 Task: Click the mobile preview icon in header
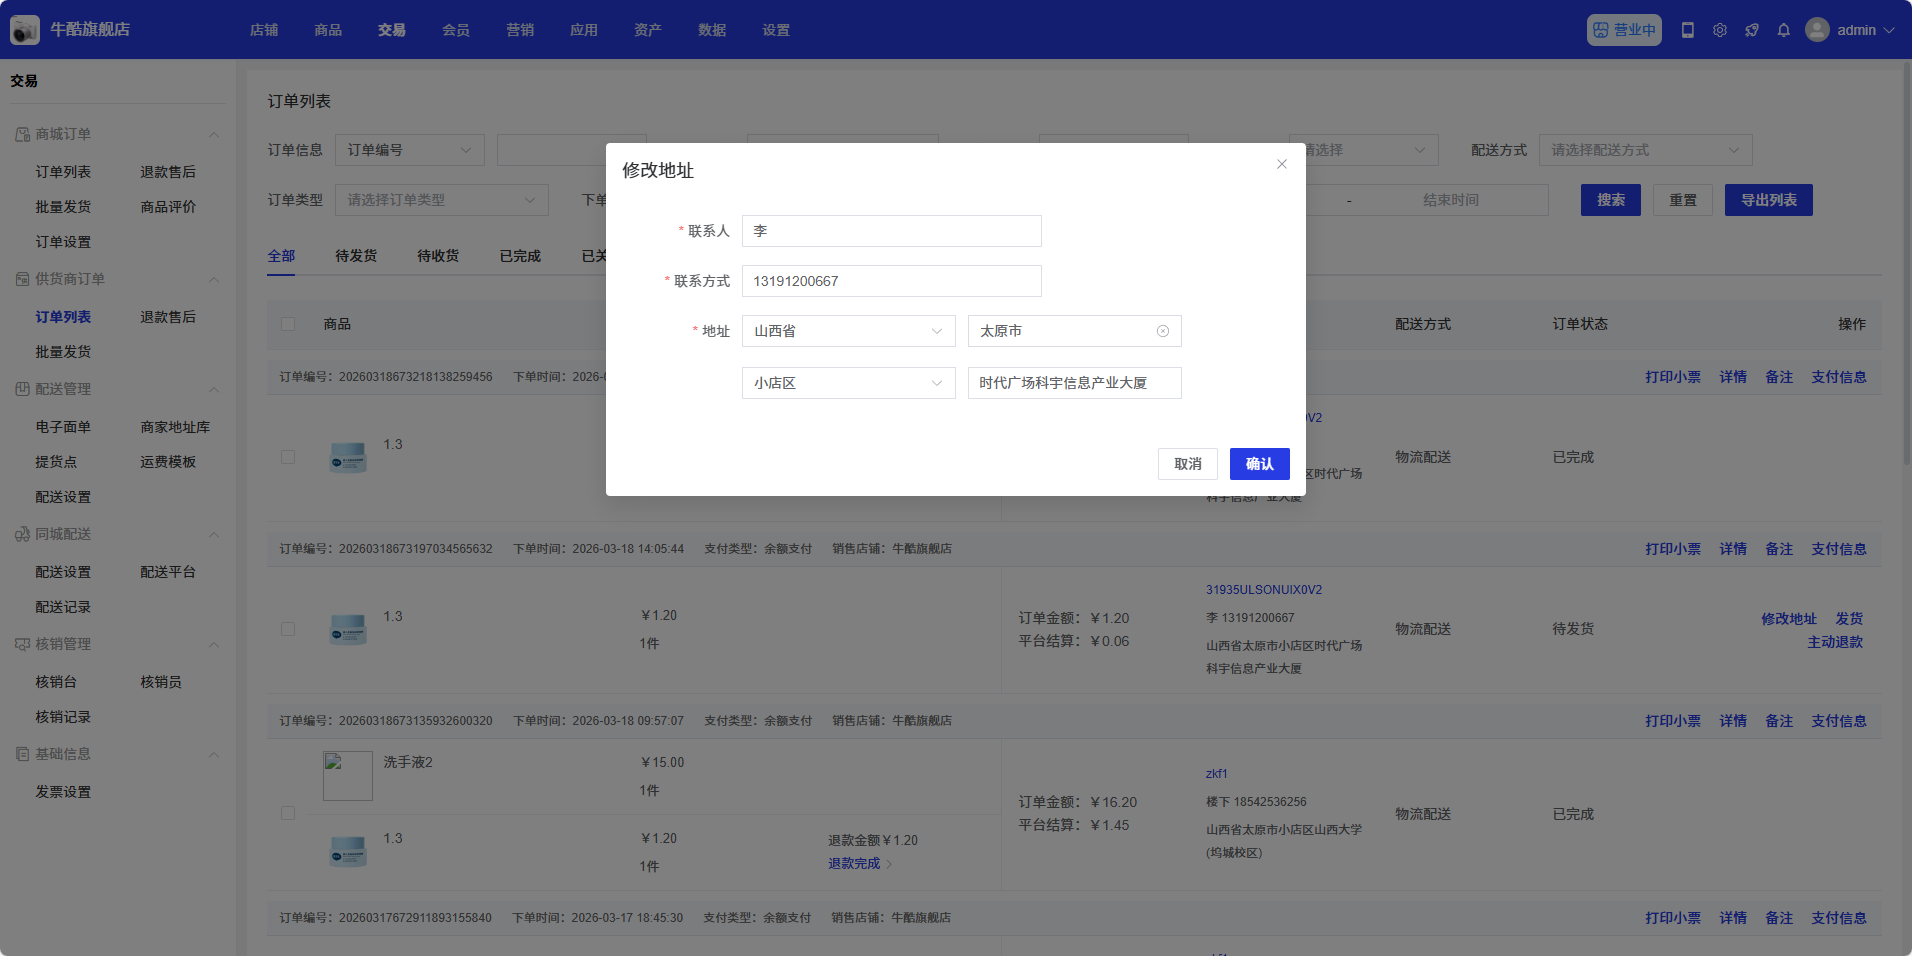(x=1688, y=30)
